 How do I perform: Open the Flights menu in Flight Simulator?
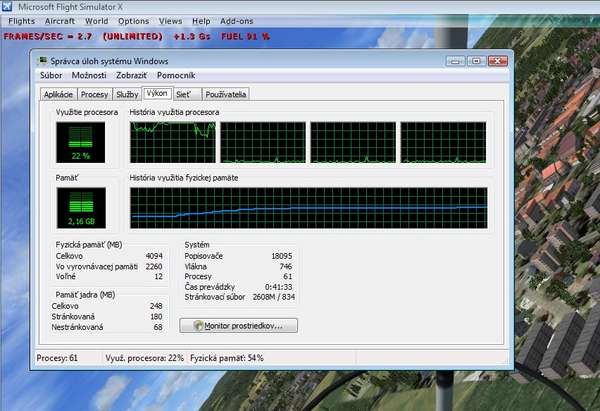click(21, 21)
